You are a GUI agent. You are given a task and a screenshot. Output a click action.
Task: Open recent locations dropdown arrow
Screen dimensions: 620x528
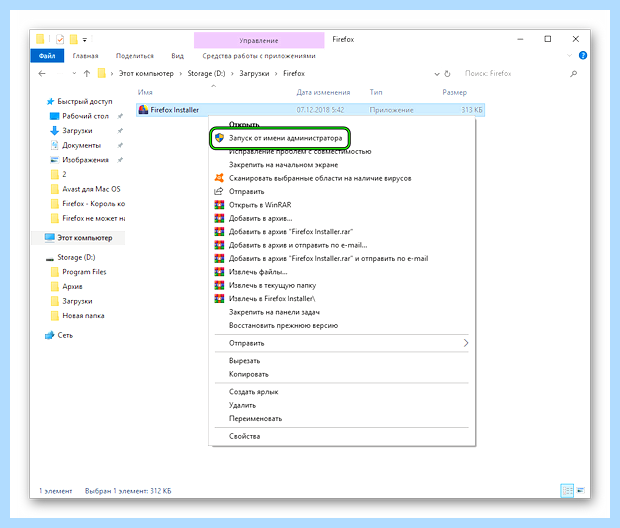(74, 74)
